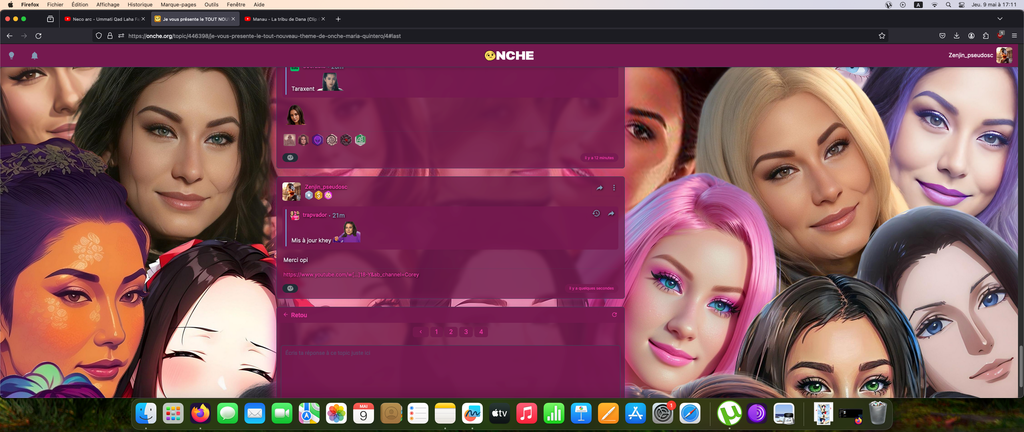Go to page 3 in pagination
Screen dimensions: 1024x432
[465, 331]
